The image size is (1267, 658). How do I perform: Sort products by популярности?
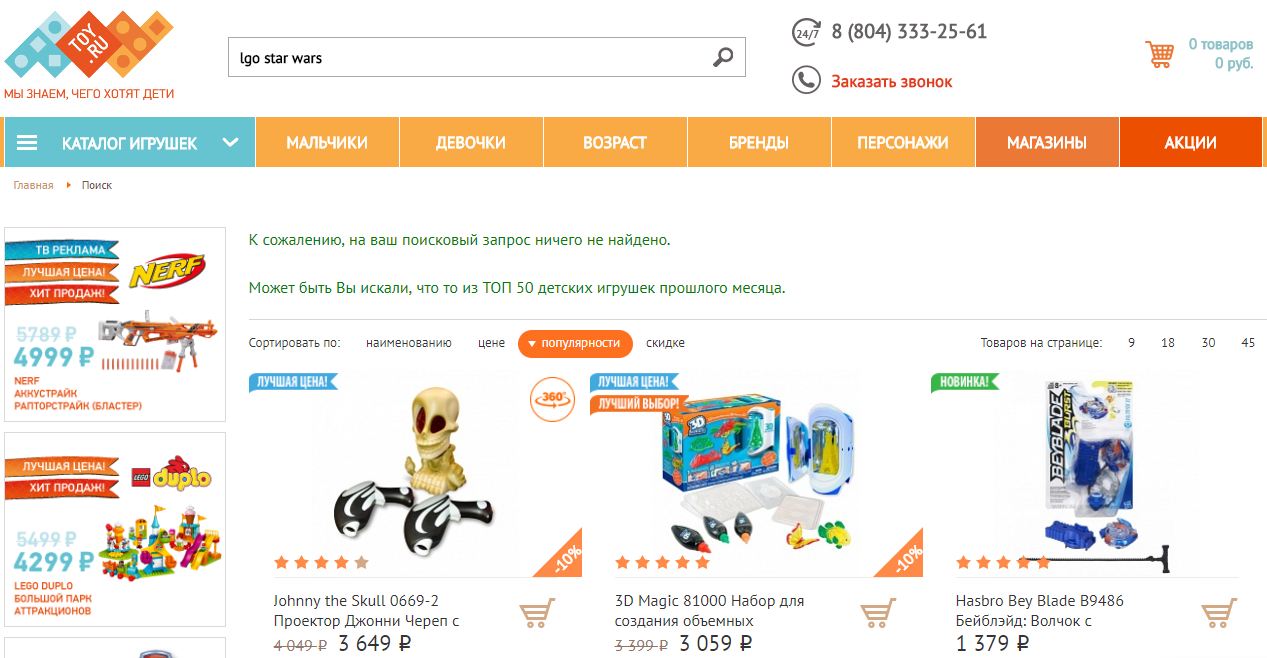(575, 343)
